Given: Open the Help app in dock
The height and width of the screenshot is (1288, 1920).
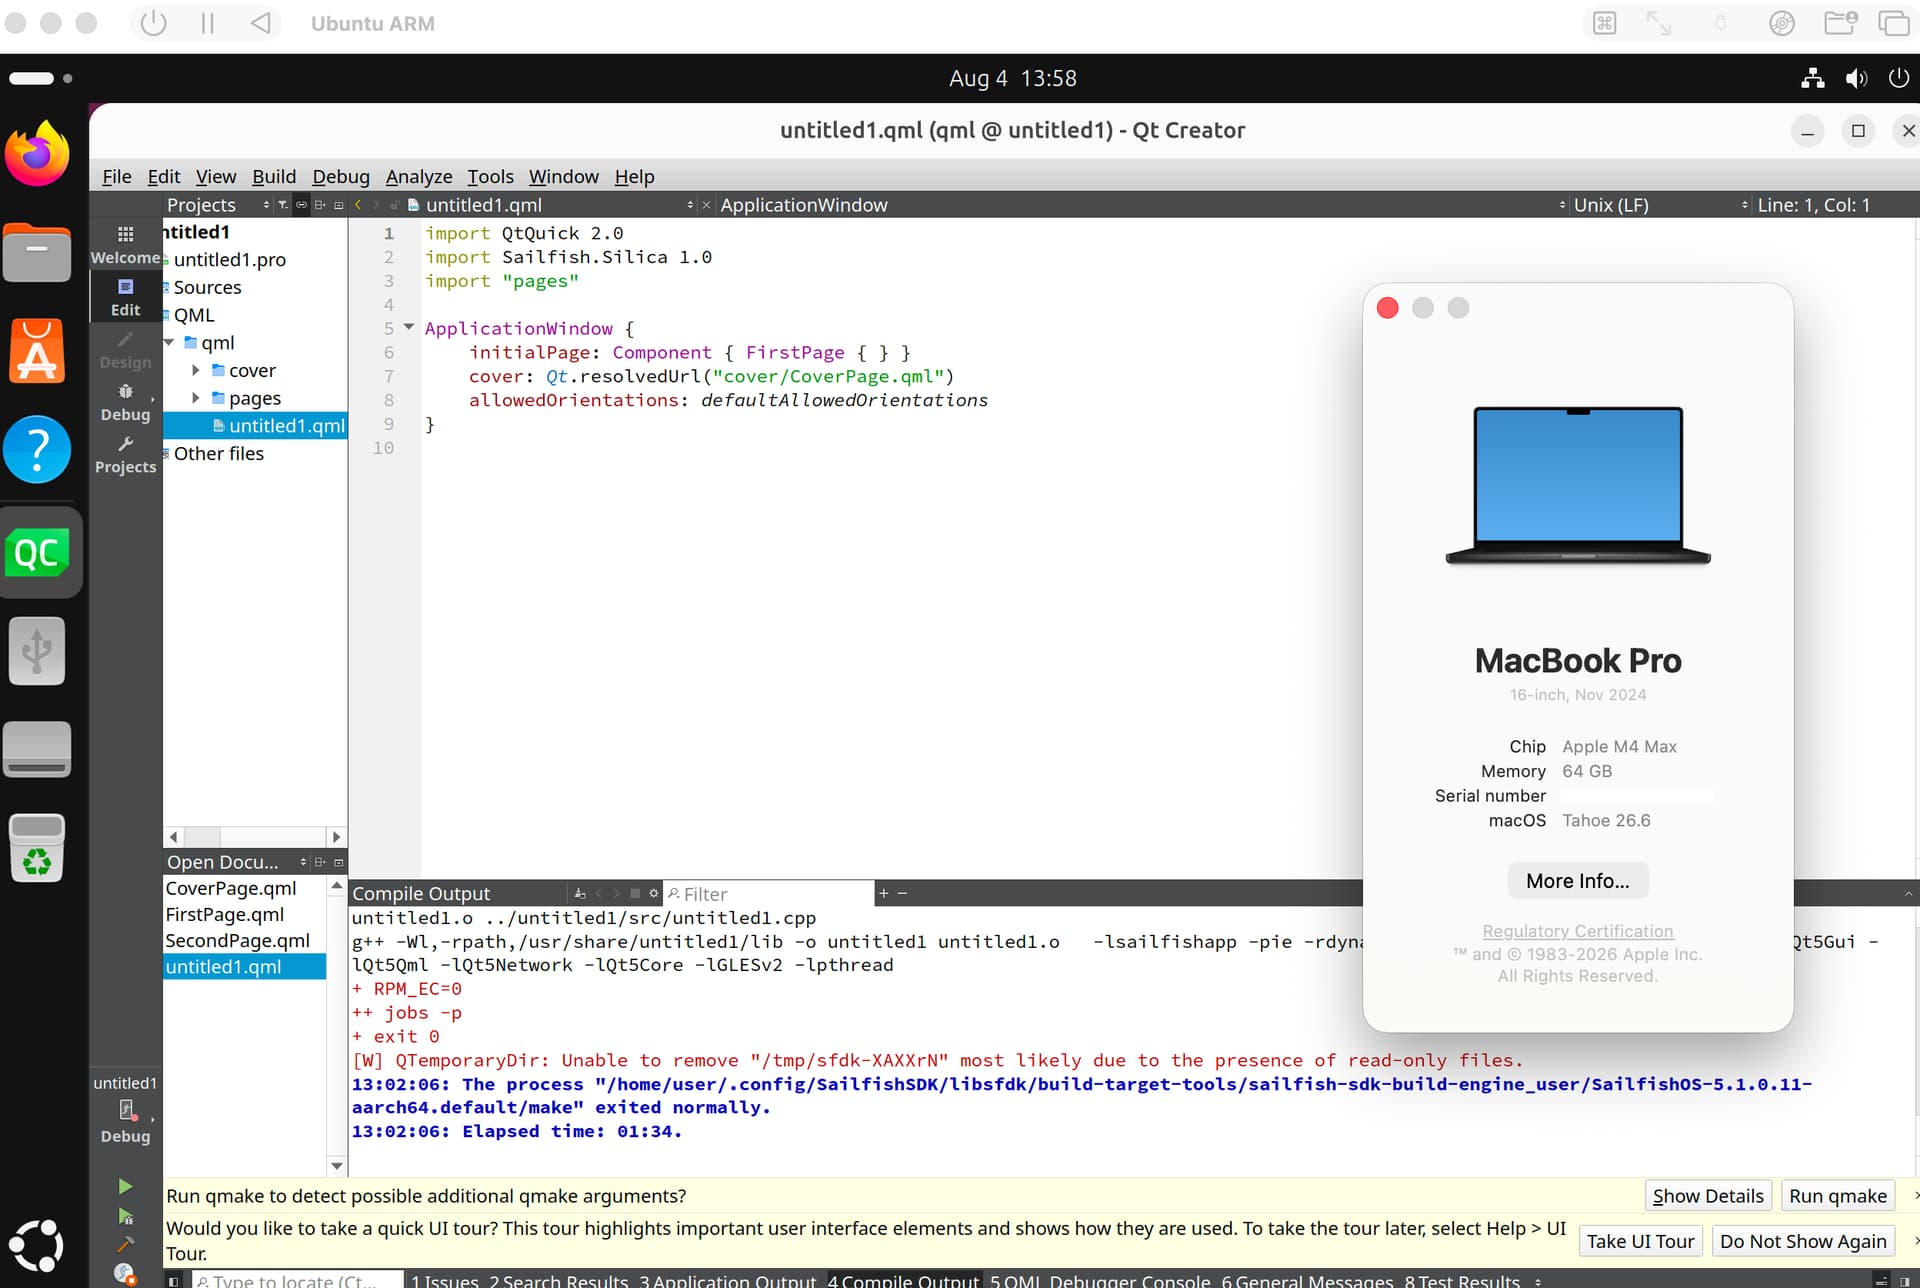Looking at the screenshot, I should coord(38,449).
